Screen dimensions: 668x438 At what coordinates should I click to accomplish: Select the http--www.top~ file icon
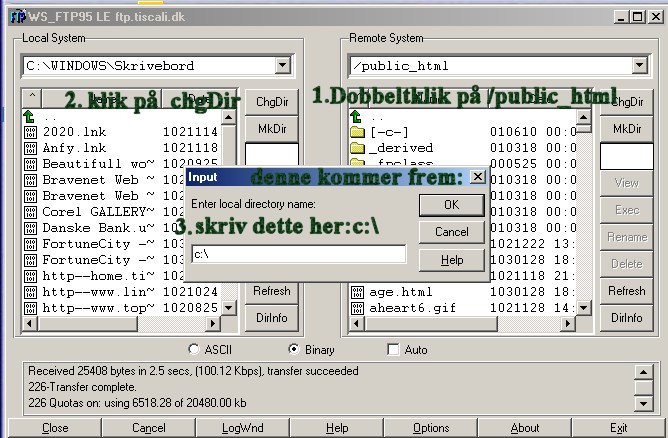point(30,308)
